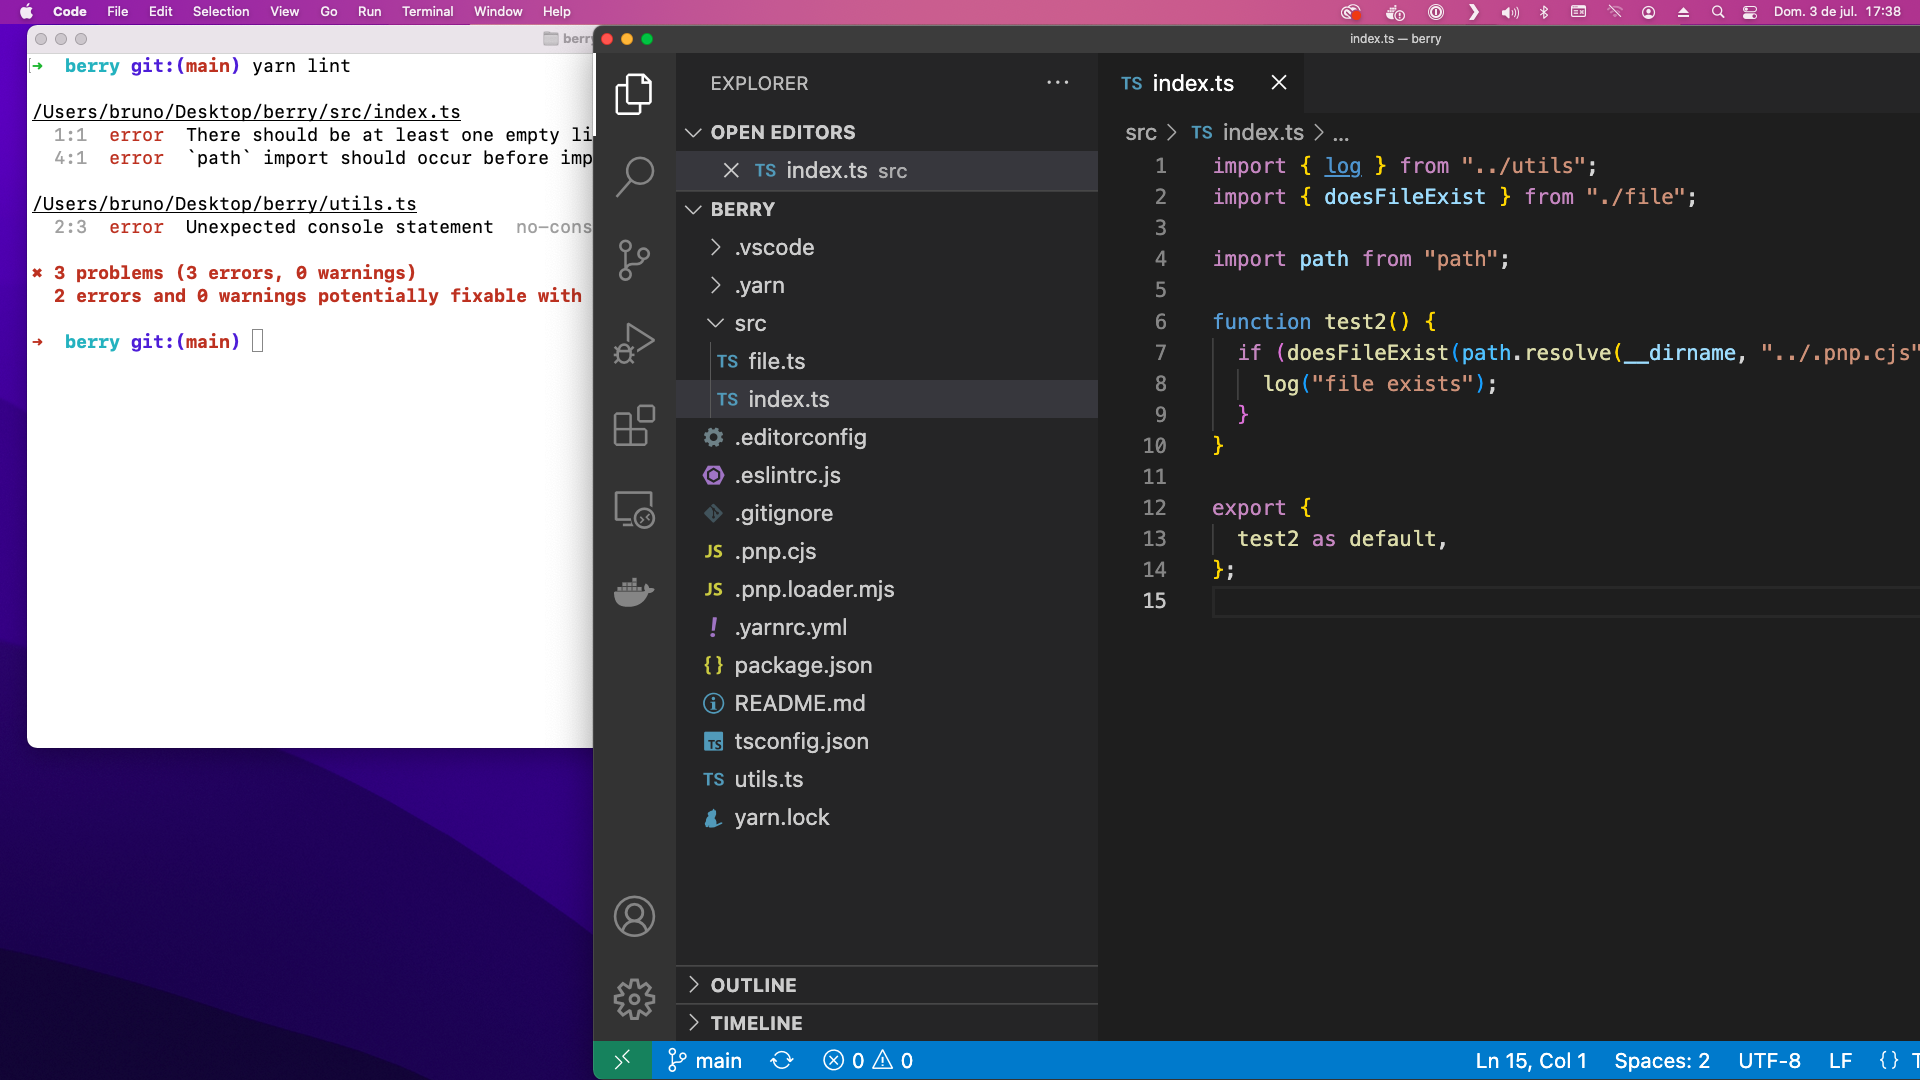The height and width of the screenshot is (1080, 1920).
Task: Open the Go menu
Action: click(x=328, y=12)
